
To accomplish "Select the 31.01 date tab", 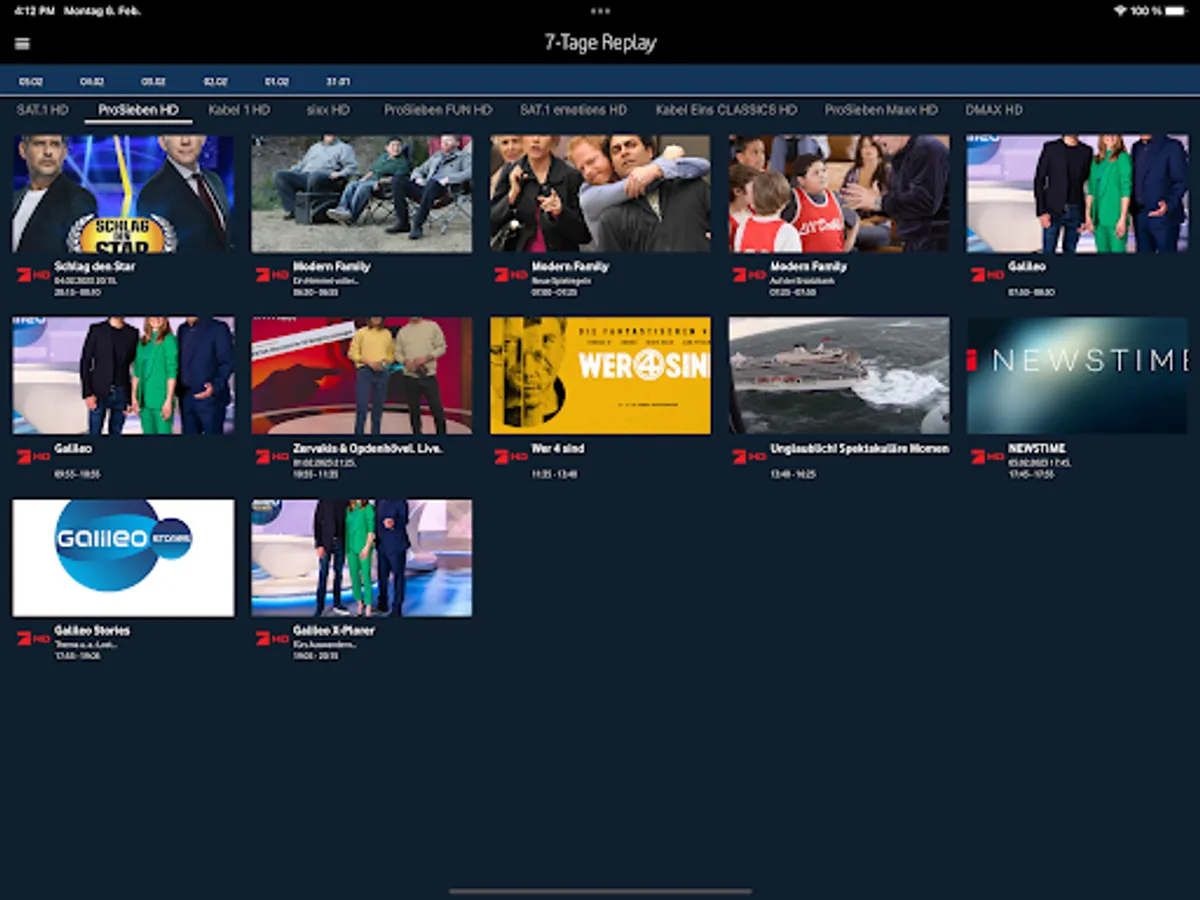I will (x=338, y=81).
